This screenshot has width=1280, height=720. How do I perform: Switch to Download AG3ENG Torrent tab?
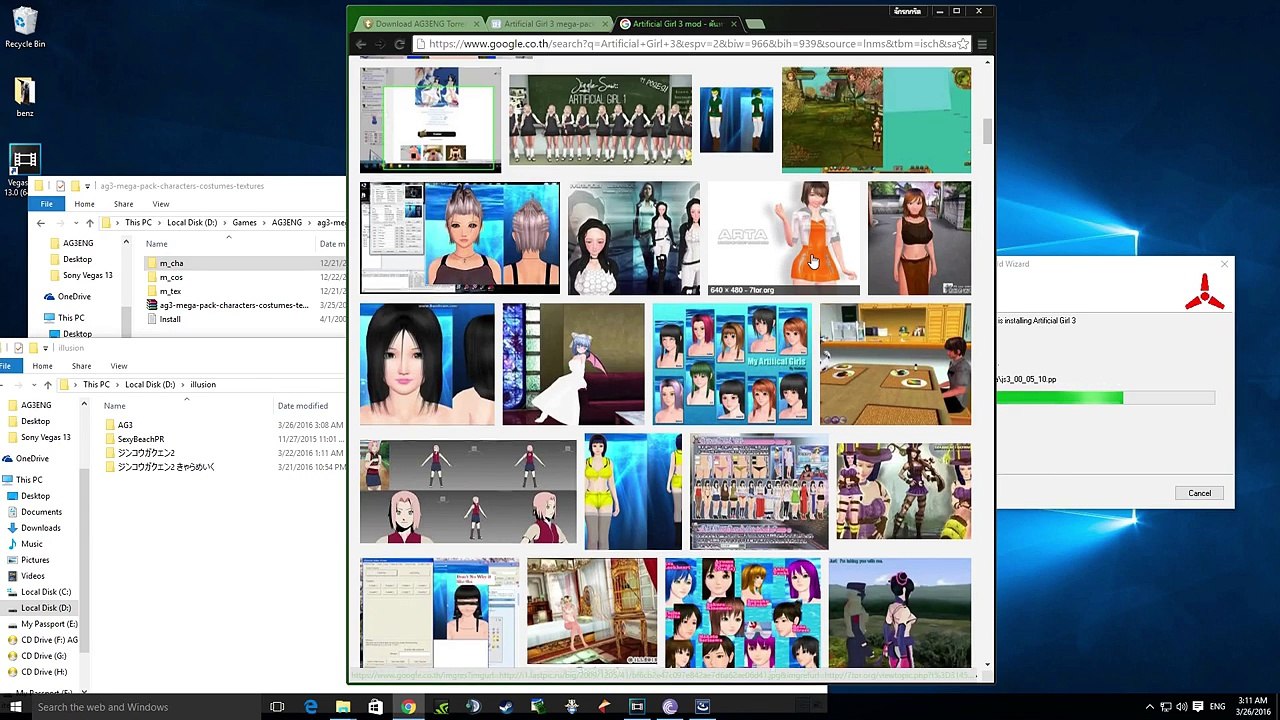coord(420,24)
